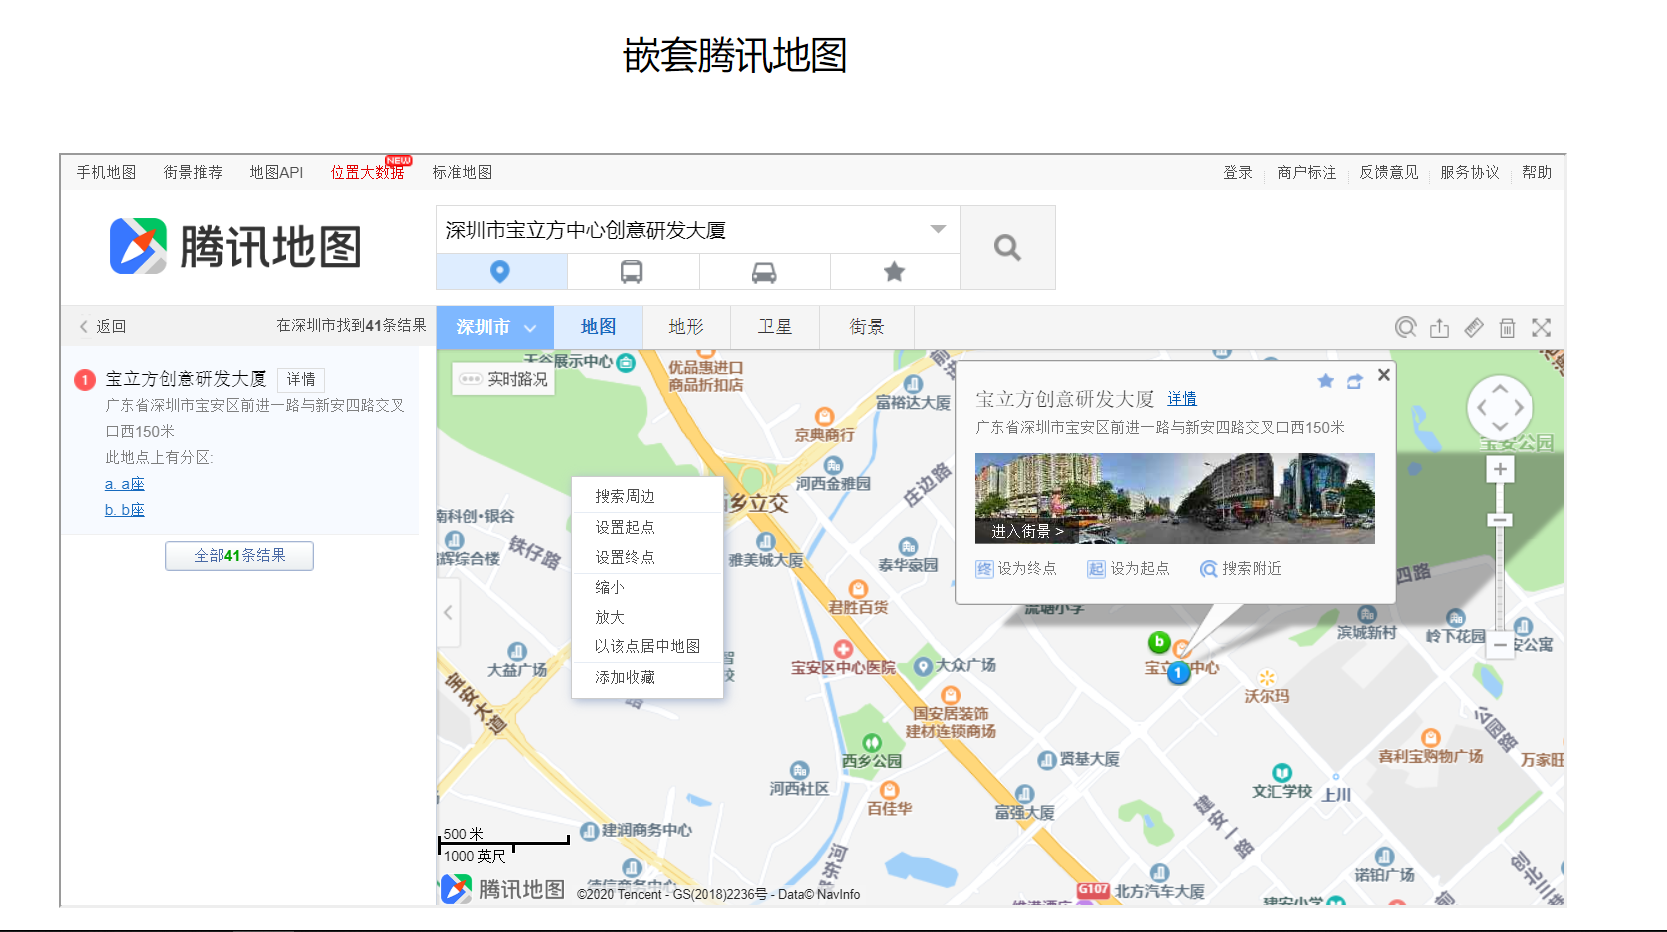This screenshot has height=932, width=1667.
Task: Share the map via the share icon
Action: point(1440,327)
